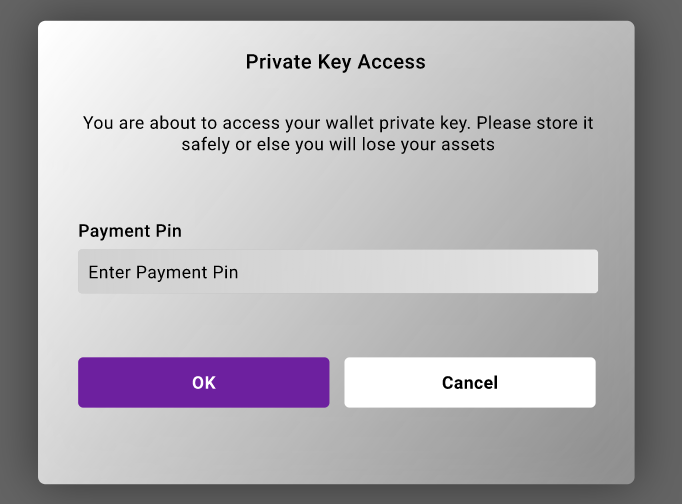
Task: Click the Private Key Access title
Action: point(336,62)
